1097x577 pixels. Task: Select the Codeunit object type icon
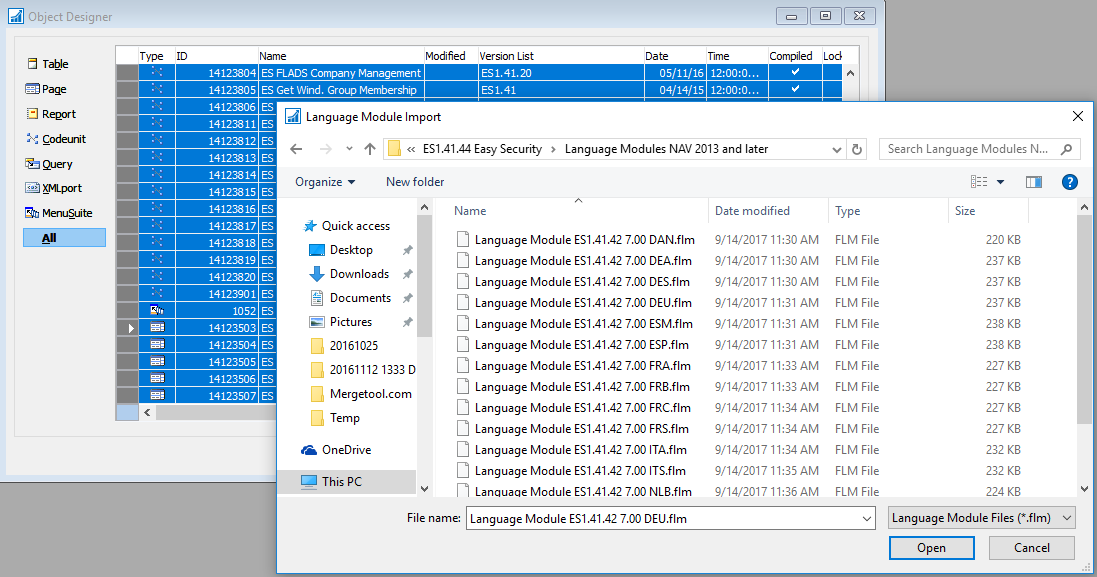click(x=33, y=139)
